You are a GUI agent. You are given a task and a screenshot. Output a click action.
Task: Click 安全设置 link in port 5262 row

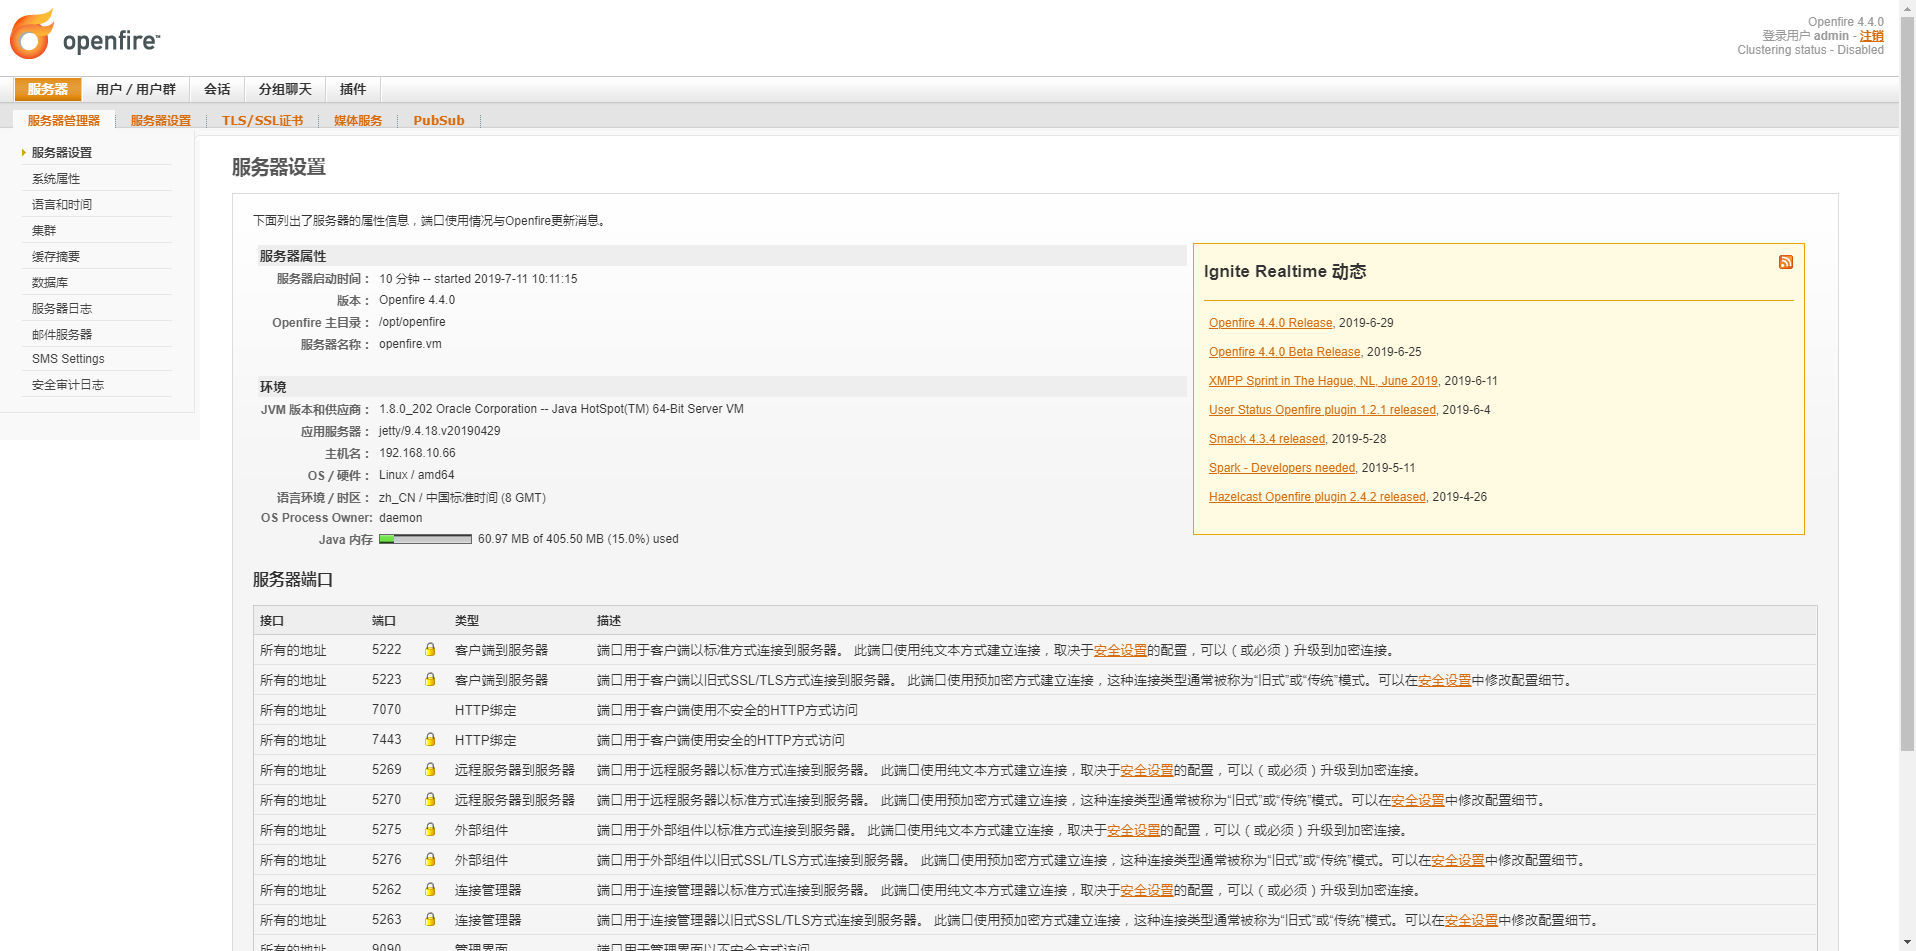pyautogui.click(x=1146, y=890)
